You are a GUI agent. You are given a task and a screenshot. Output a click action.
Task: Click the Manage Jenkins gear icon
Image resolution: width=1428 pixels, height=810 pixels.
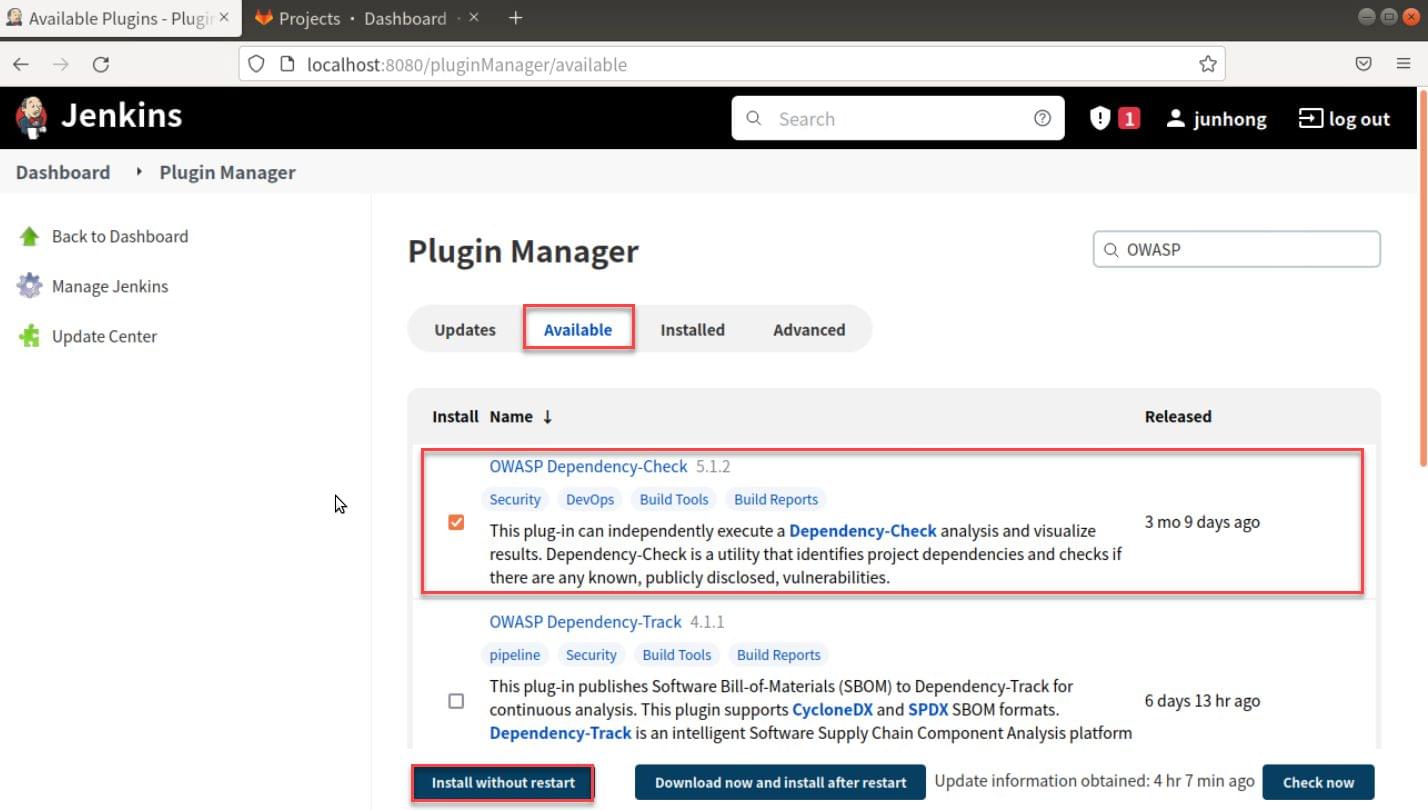(29, 286)
